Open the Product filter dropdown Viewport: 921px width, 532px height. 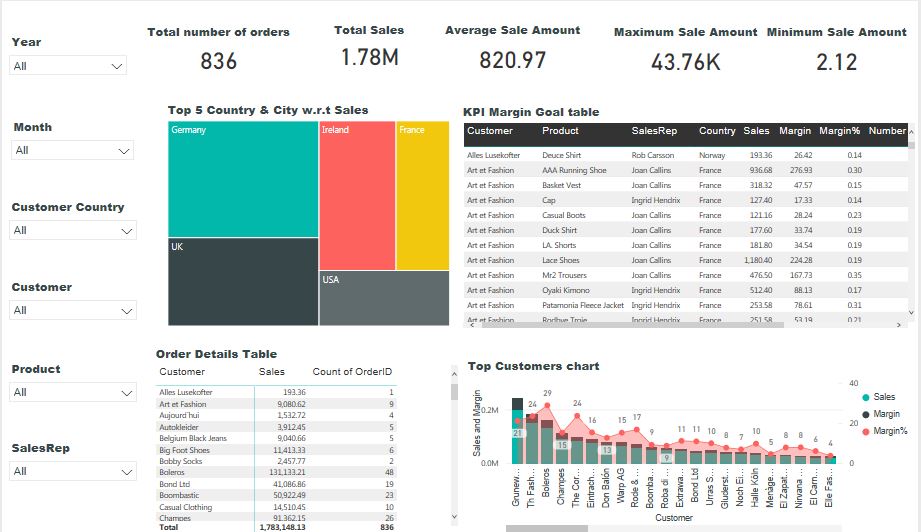(72, 393)
